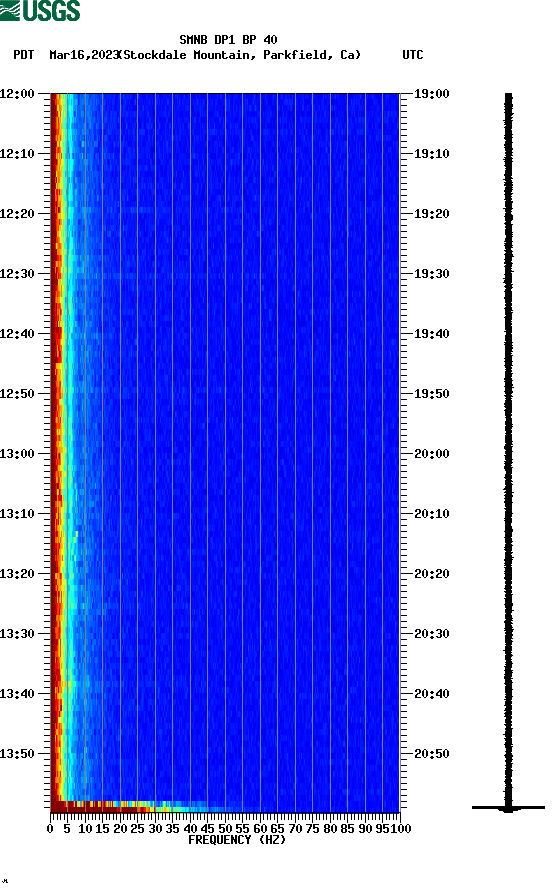Screen dimensions: 552x892
Task: Click the 12:00 PDT time label
Action: click(18, 94)
